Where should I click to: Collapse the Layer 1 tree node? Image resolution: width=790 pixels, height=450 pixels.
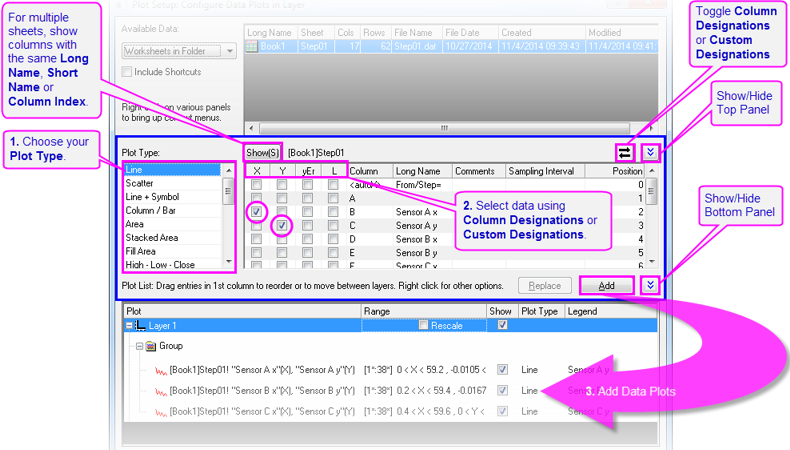point(129,326)
